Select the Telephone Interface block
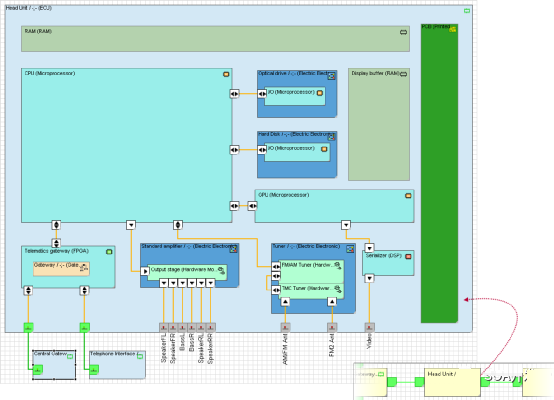 coord(117,365)
